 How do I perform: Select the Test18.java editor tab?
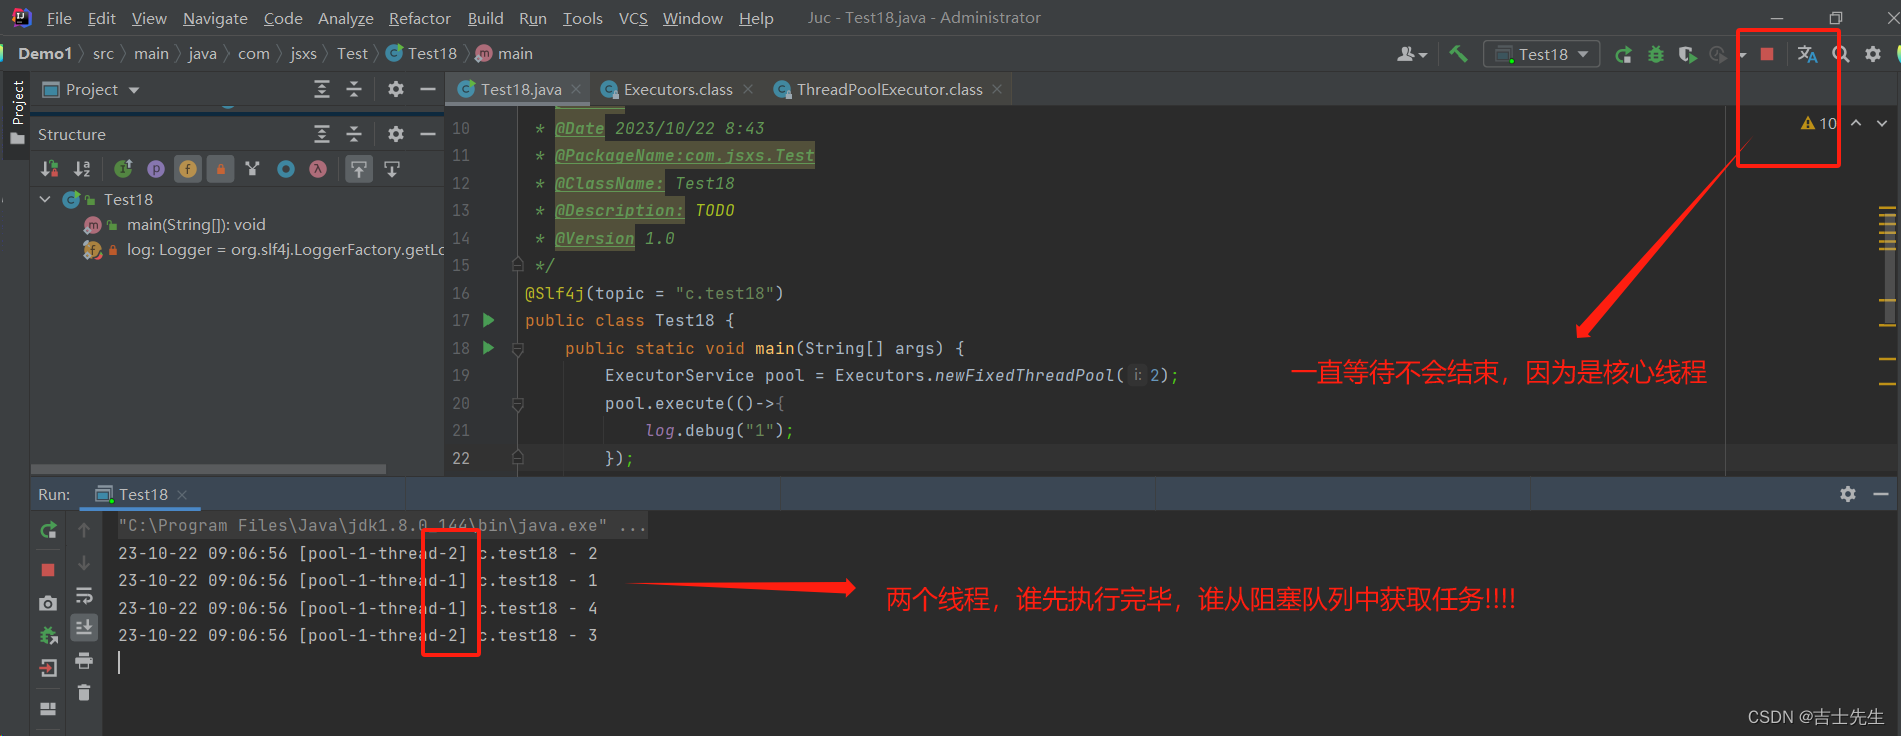tap(520, 89)
